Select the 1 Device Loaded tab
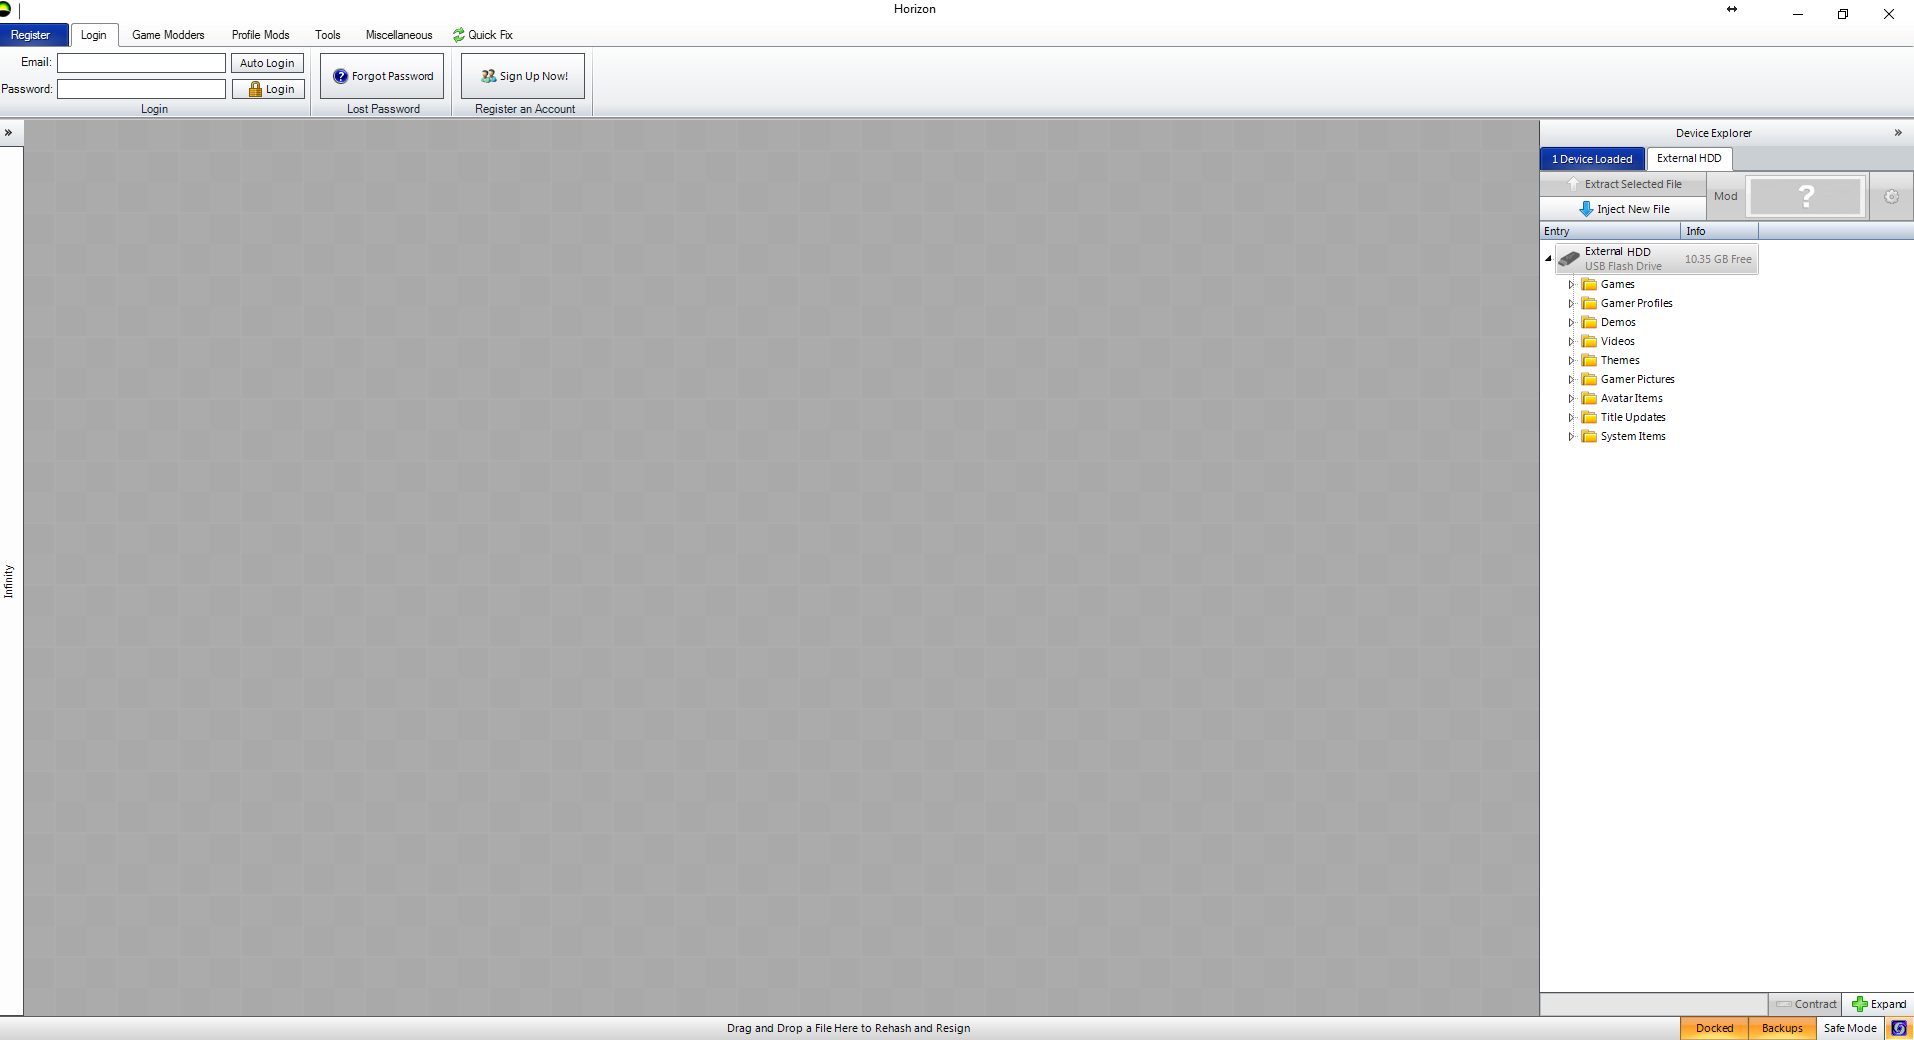Screen dimensions: 1914x1040 click(x=1592, y=159)
